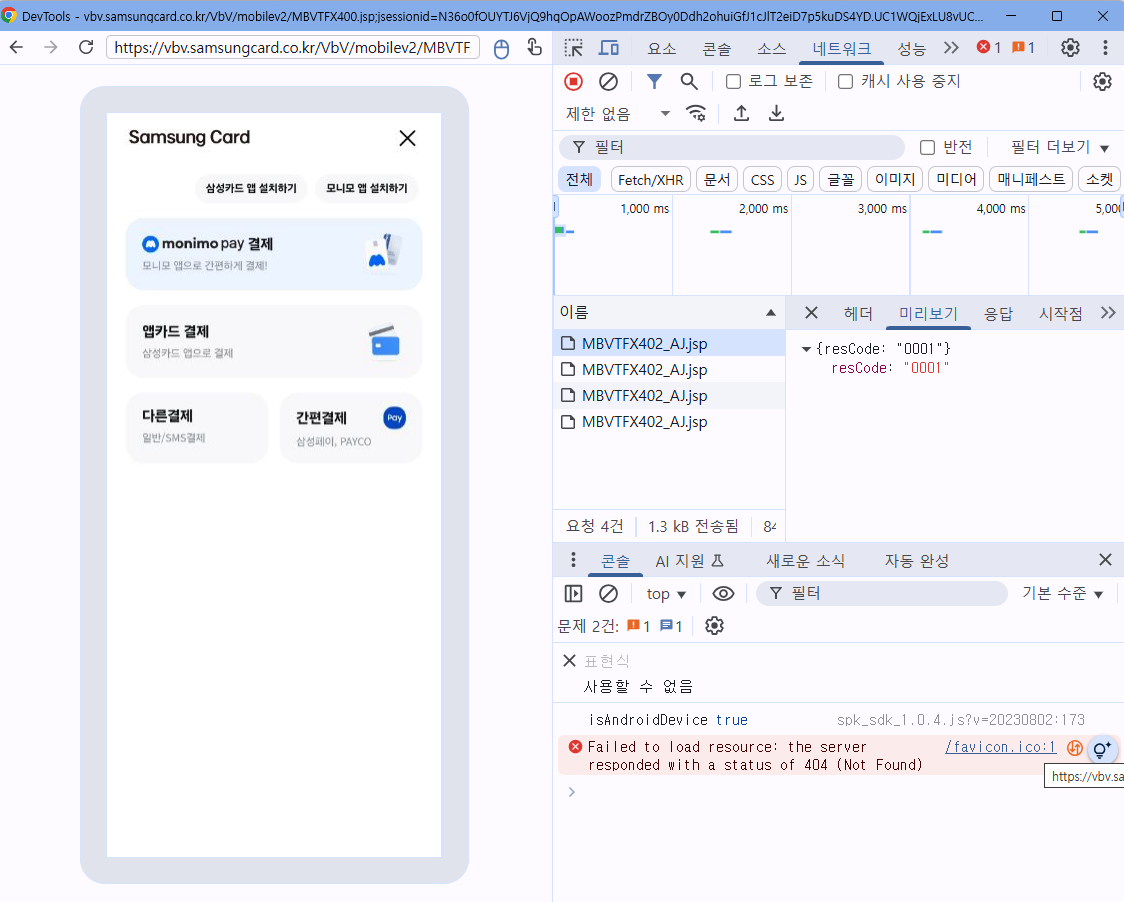Click import HAR upload icon

coord(741,113)
